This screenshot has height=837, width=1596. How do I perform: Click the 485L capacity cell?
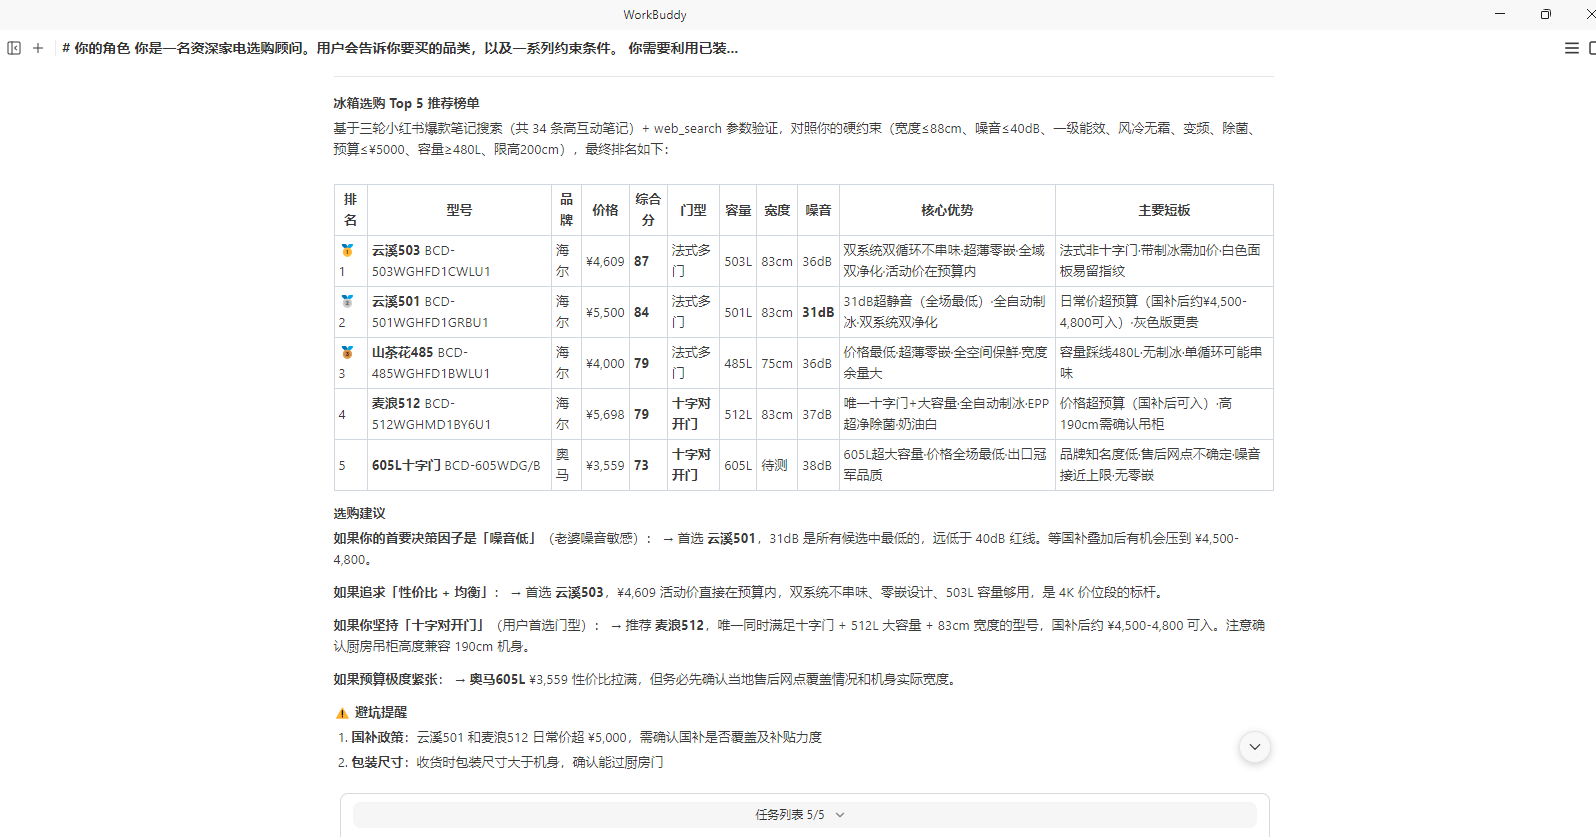(x=738, y=363)
